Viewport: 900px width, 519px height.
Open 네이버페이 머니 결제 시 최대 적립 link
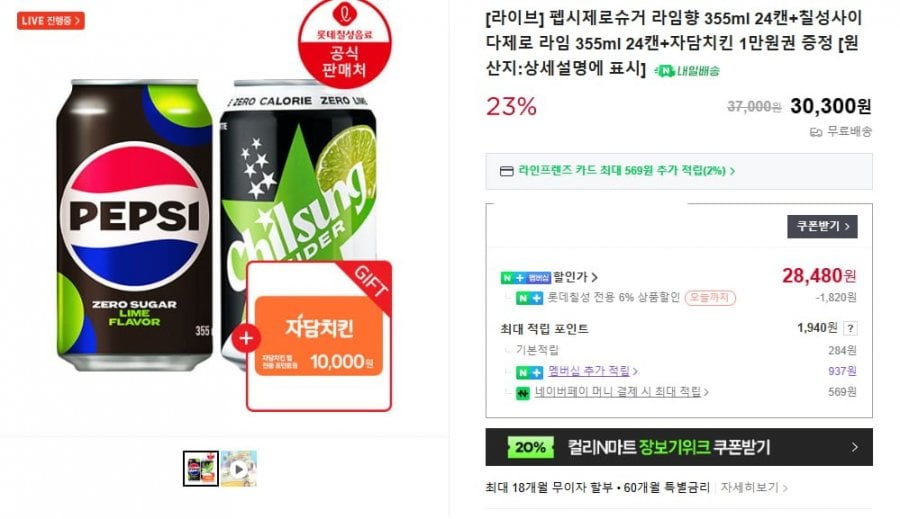click(621, 392)
